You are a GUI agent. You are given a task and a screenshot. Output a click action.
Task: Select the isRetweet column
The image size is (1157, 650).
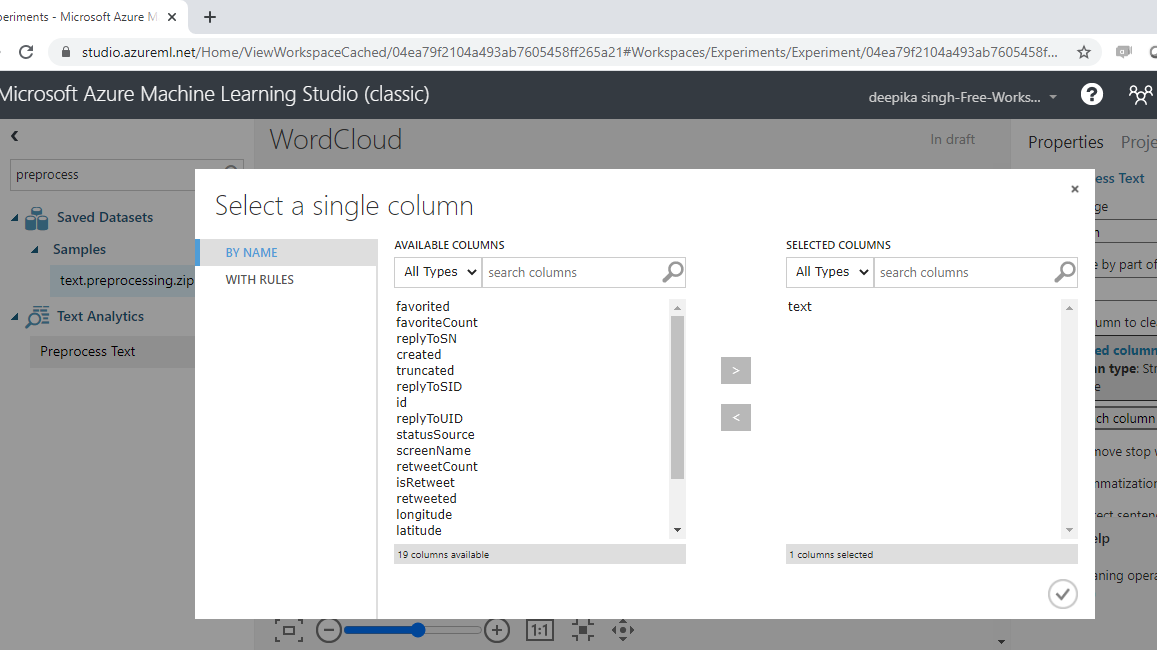[x=425, y=483]
